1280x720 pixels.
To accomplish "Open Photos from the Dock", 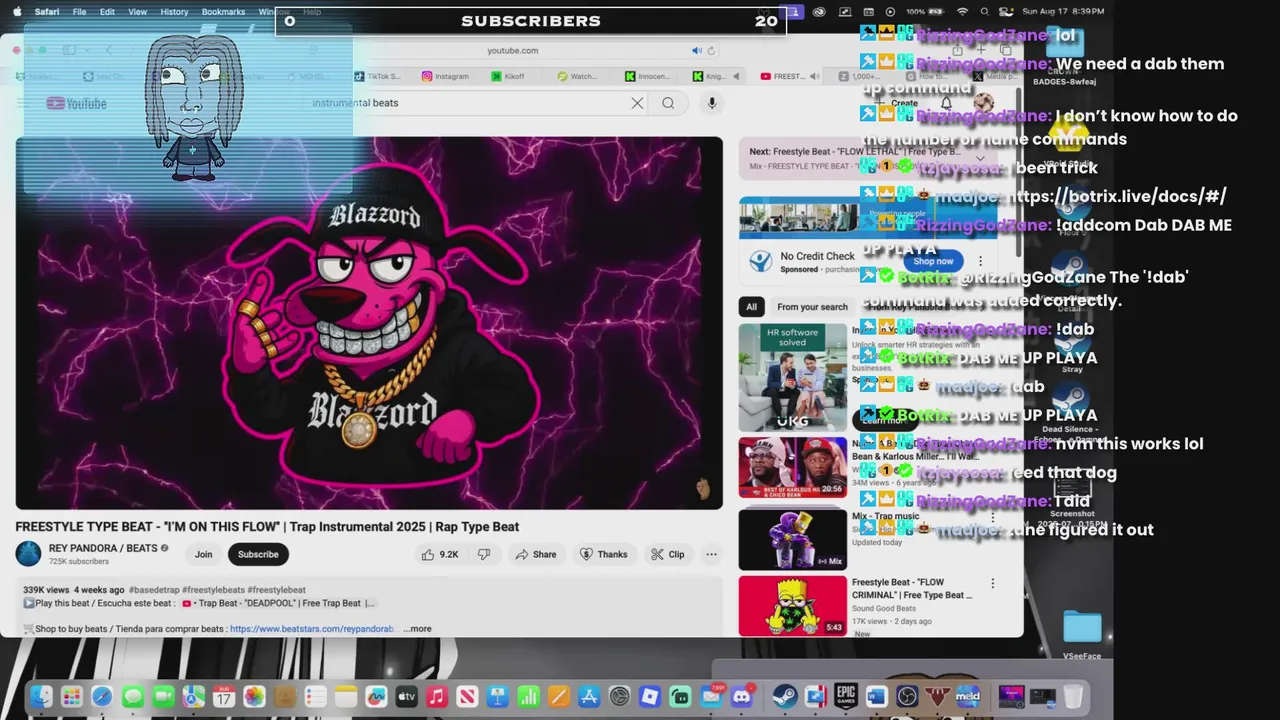I will point(254,697).
